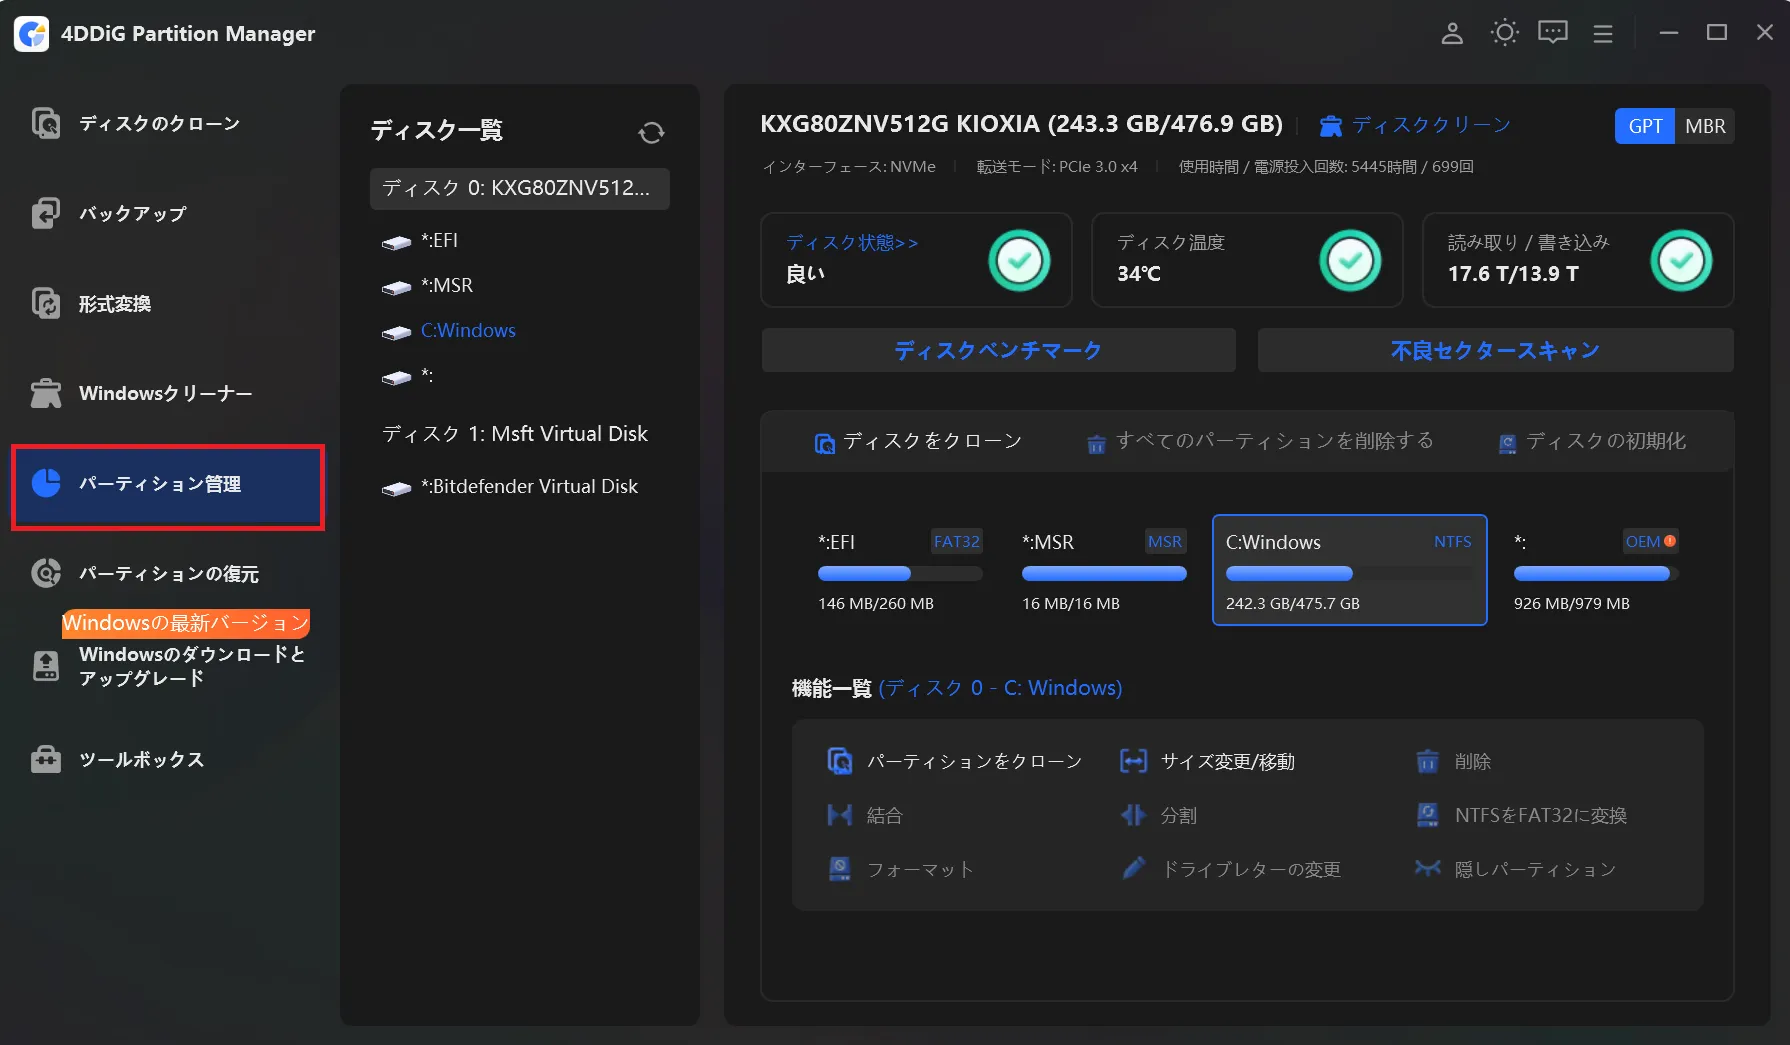
Task: Switch to GPT partition style
Action: (1645, 126)
